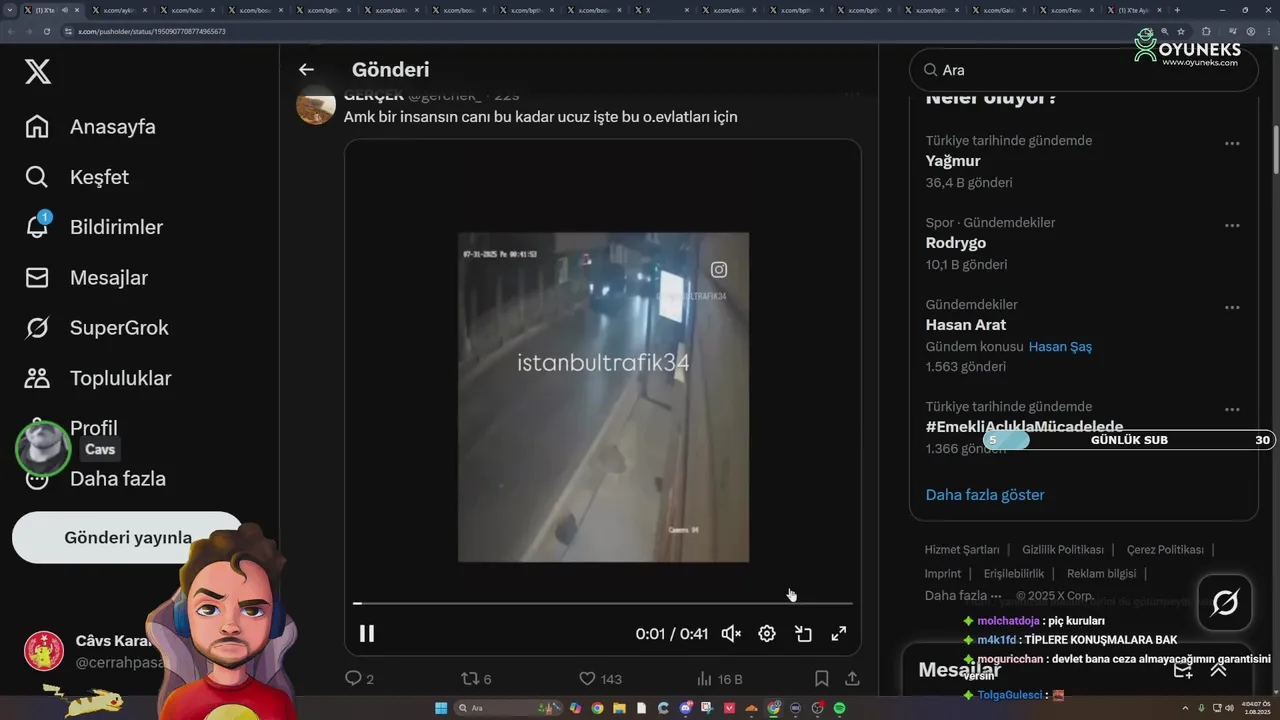Open more options for Hasan Arat trend

(1232, 308)
